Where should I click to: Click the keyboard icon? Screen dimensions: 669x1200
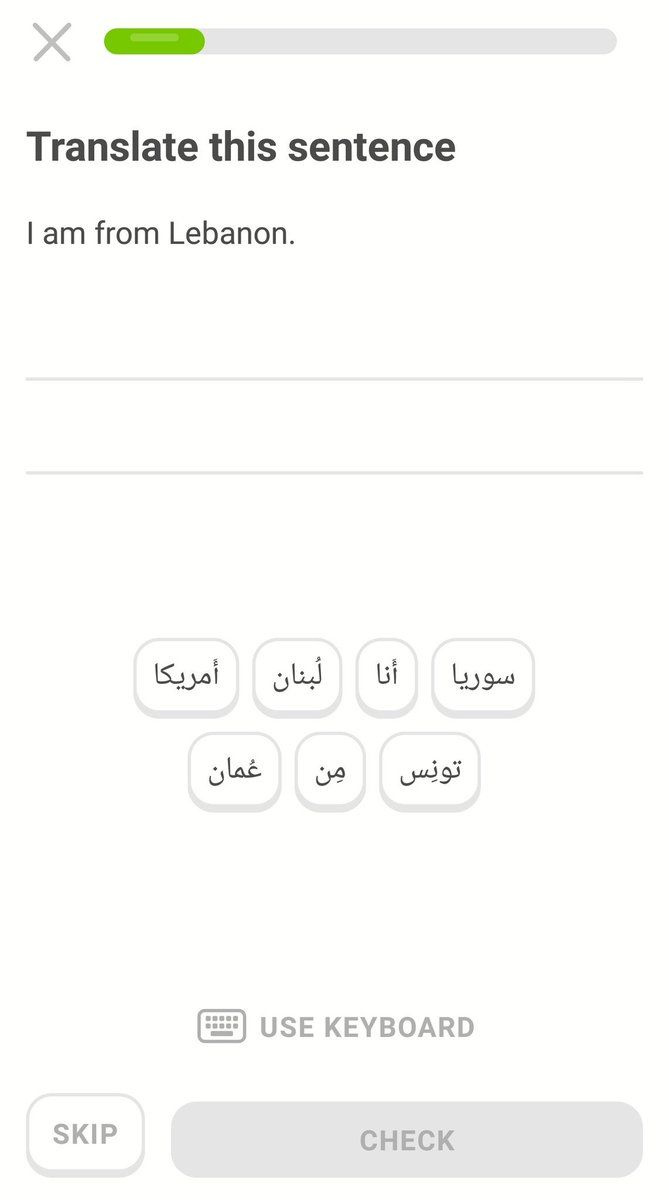click(x=221, y=1026)
